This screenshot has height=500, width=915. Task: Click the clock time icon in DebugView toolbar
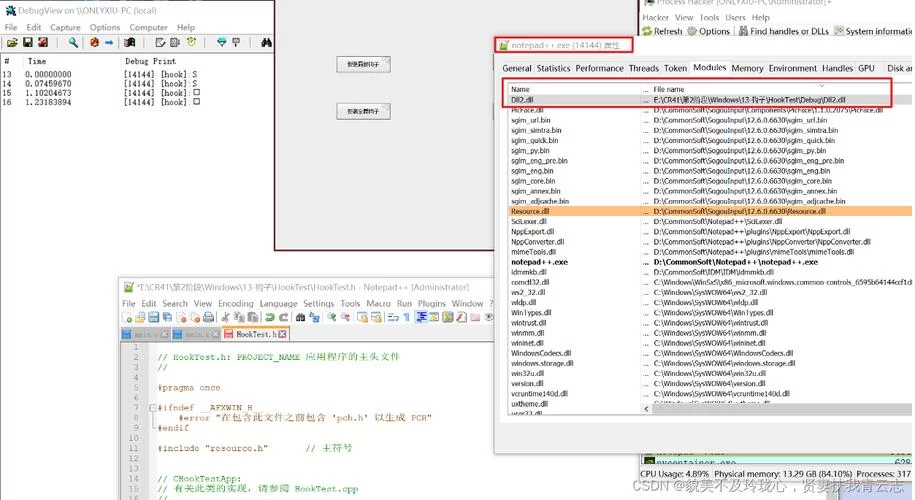(191, 42)
